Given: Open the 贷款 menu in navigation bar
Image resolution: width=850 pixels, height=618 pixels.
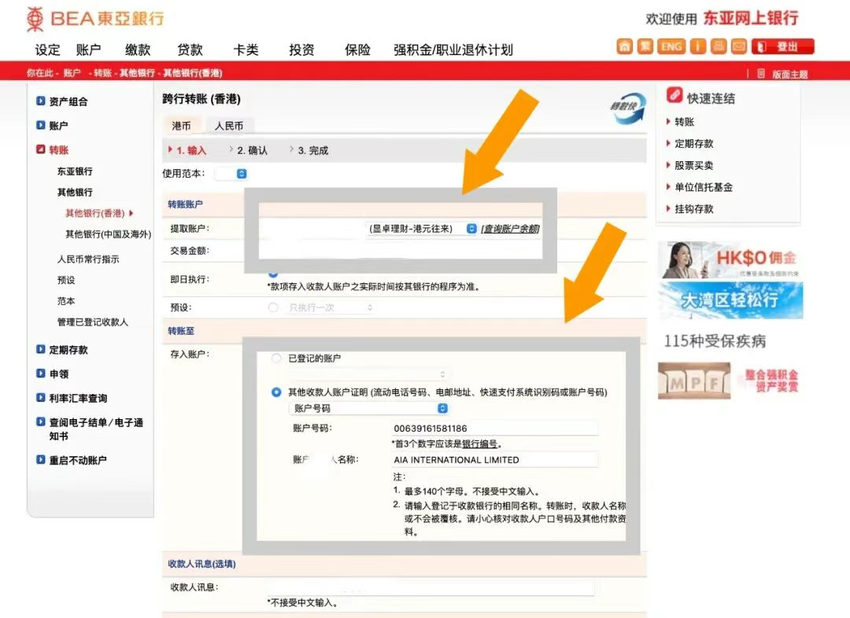Looking at the screenshot, I should (x=190, y=50).
